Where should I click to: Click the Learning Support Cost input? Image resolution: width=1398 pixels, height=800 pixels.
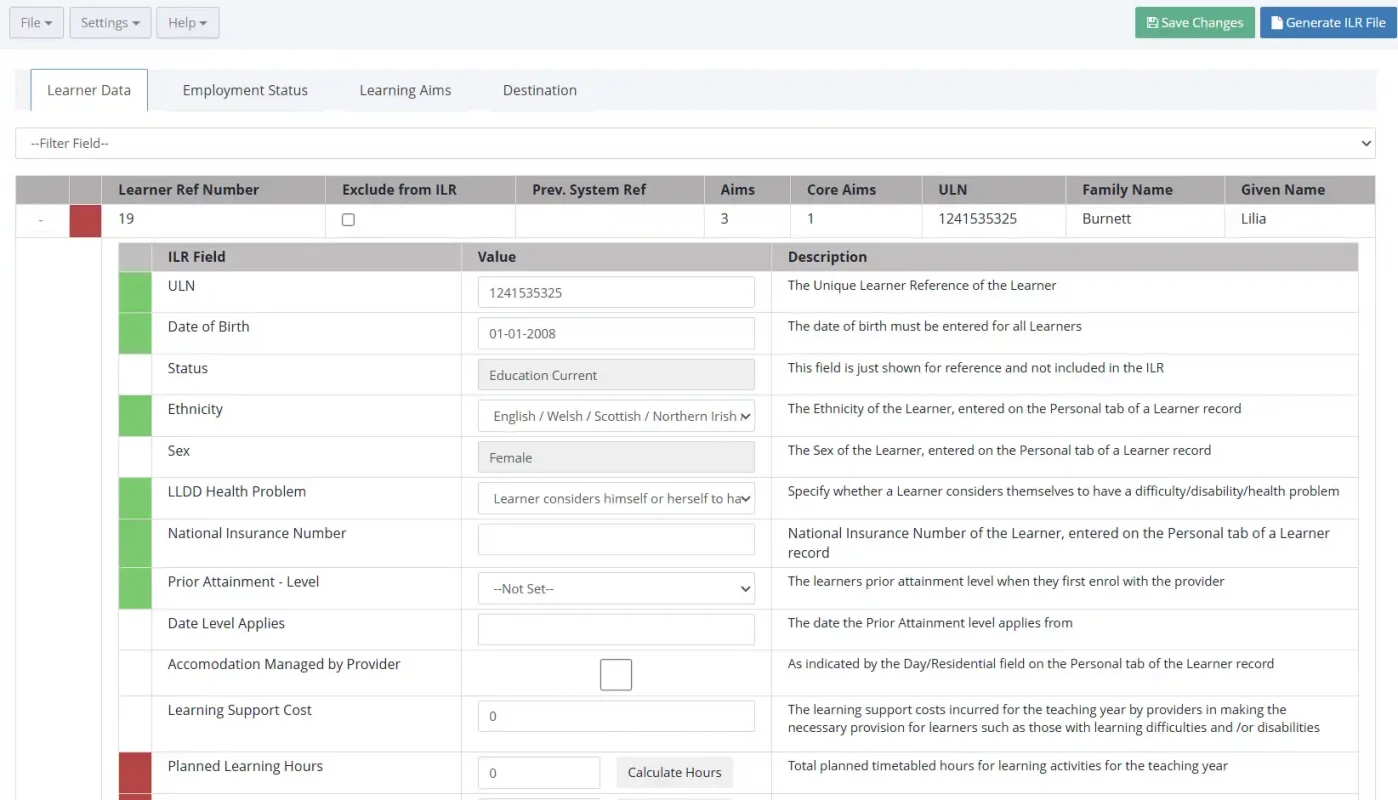(616, 716)
